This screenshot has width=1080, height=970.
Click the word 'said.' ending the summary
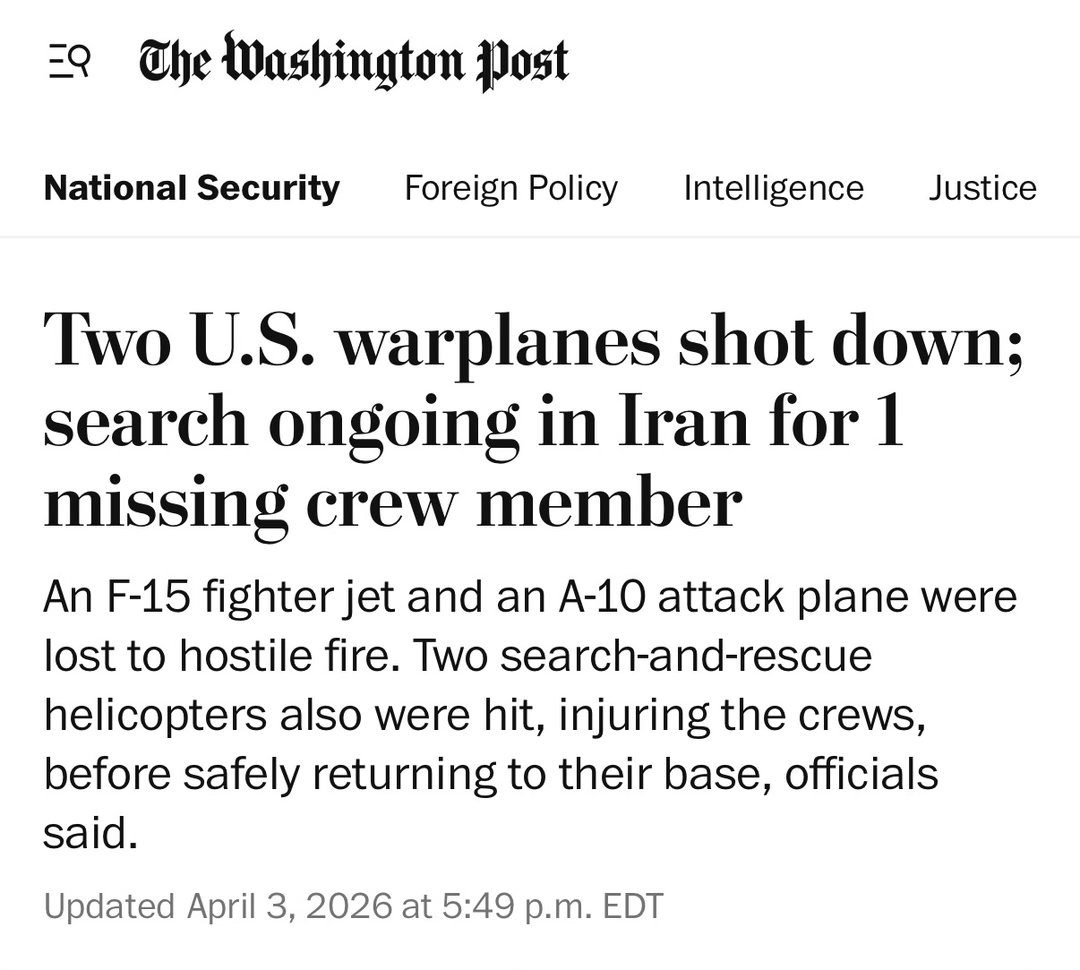point(89,833)
